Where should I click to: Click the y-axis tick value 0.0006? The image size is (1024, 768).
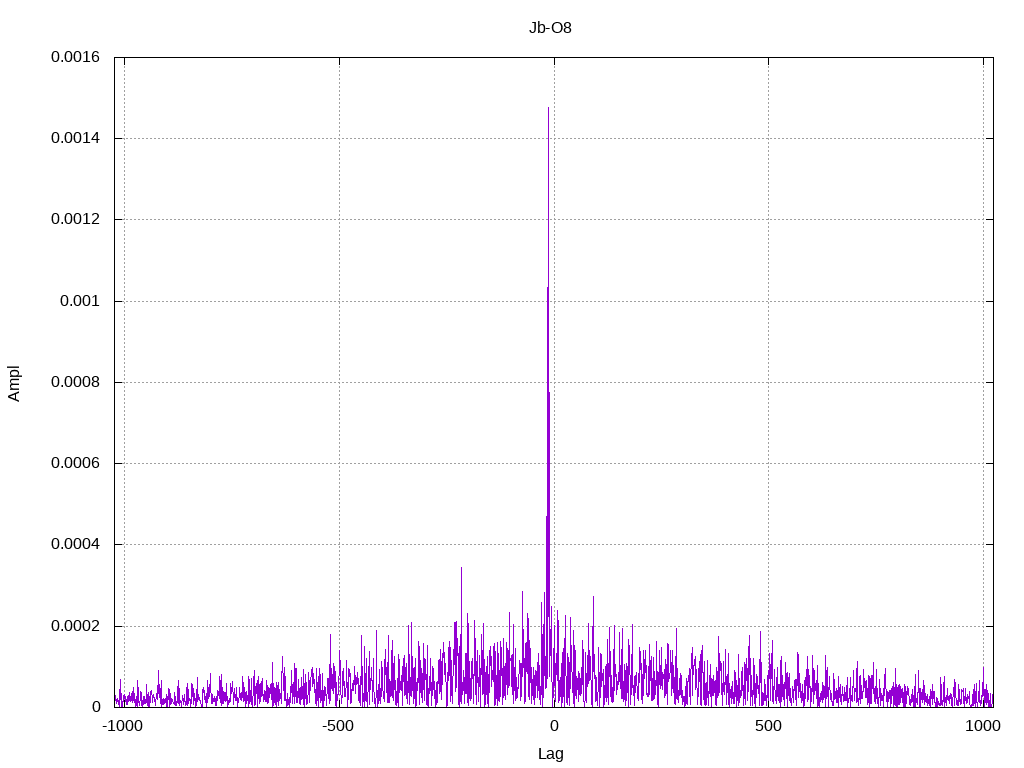(x=75, y=463)
